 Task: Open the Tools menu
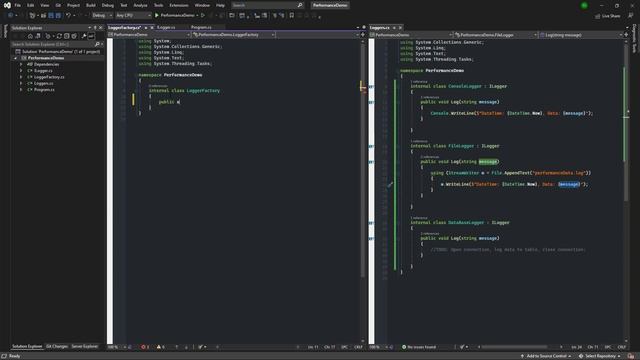[x=158, y=5]
